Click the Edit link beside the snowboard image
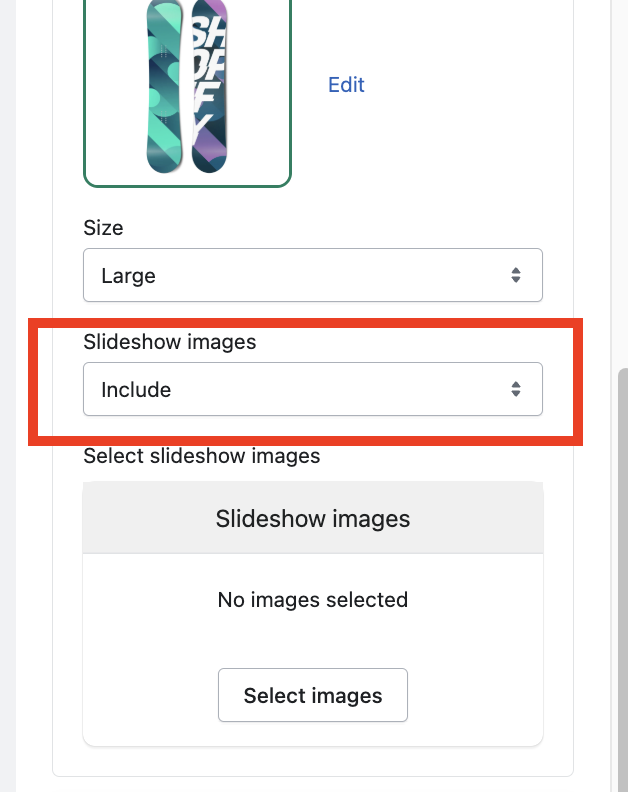The image size is (628, 792). pyautogui.click(x=346, y=85)
